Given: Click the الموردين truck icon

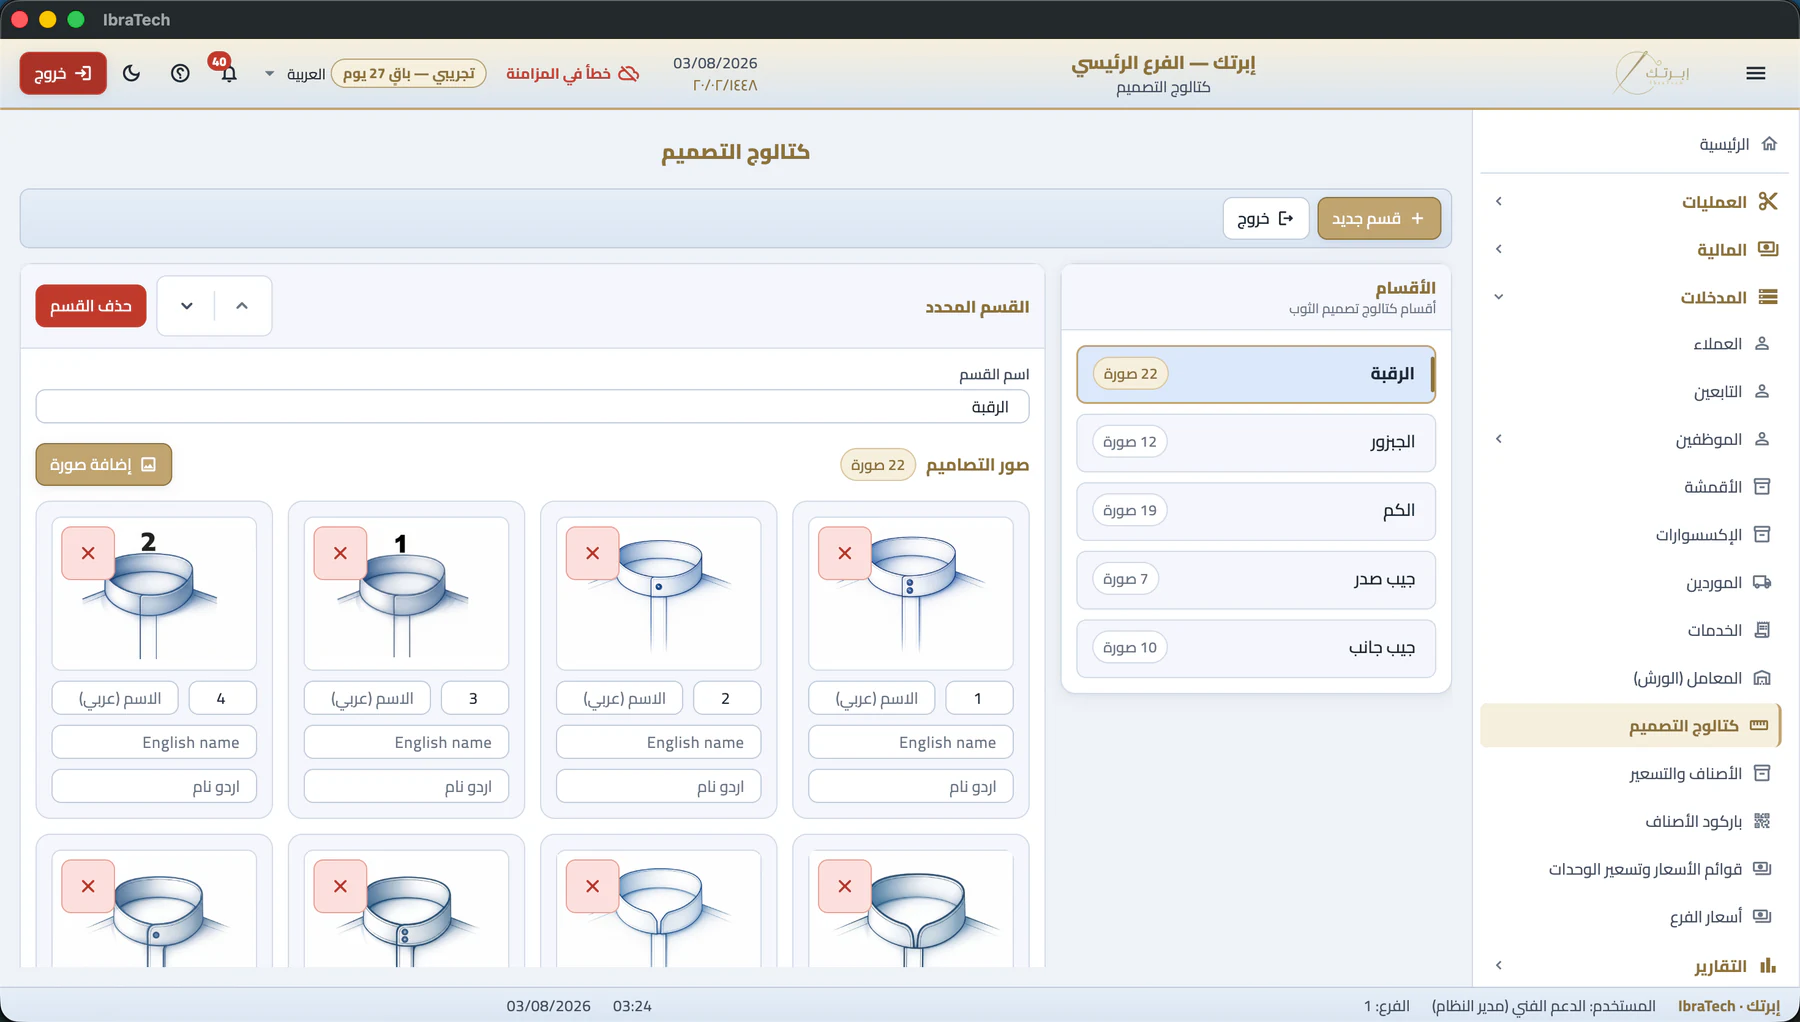Looking at the screenshot, I should [1762, 582].
